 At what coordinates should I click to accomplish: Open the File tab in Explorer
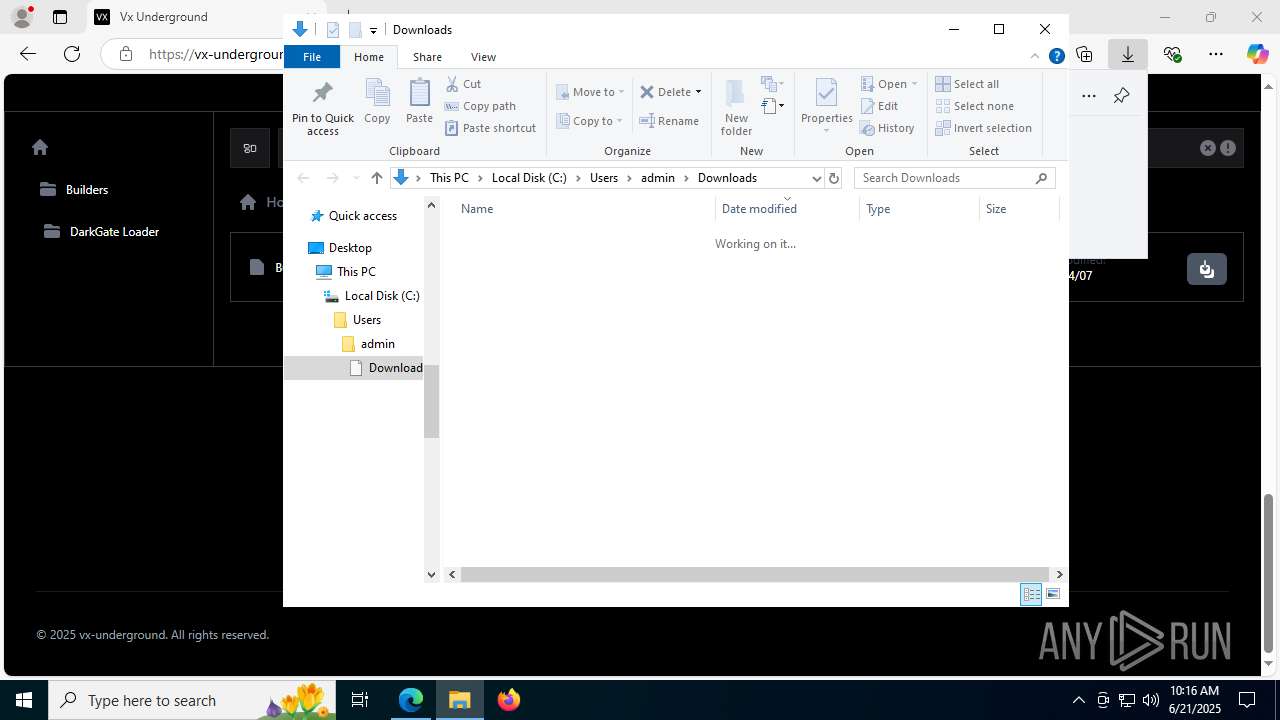(312, 57)
